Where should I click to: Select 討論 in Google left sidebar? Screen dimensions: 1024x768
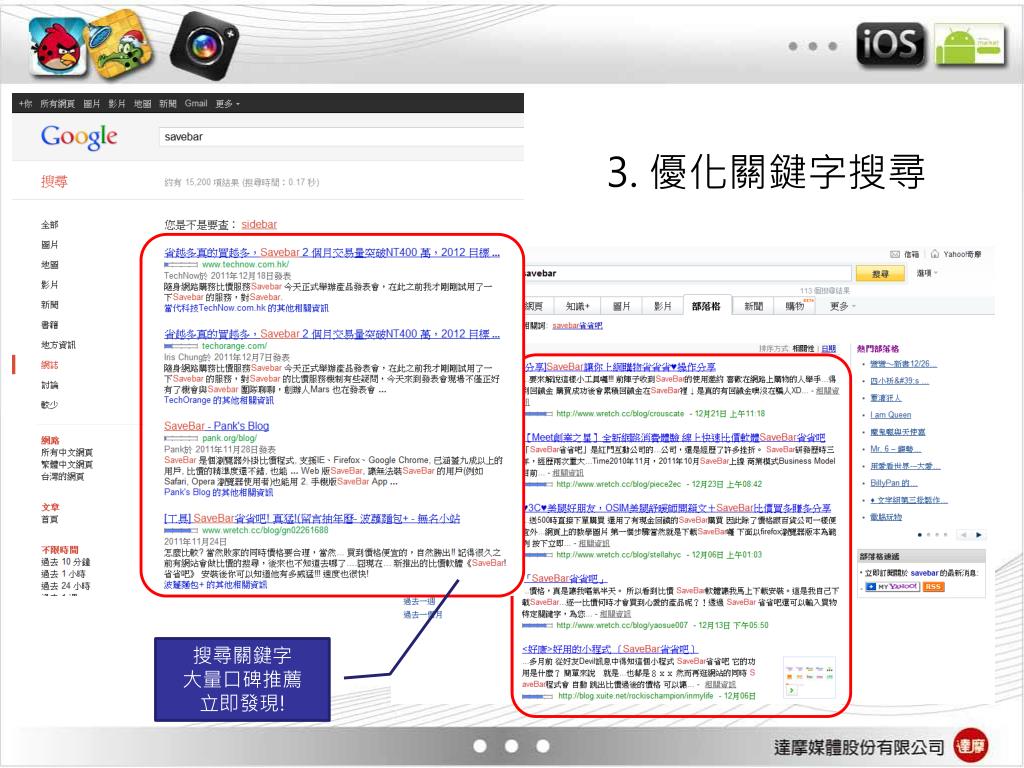50,385
